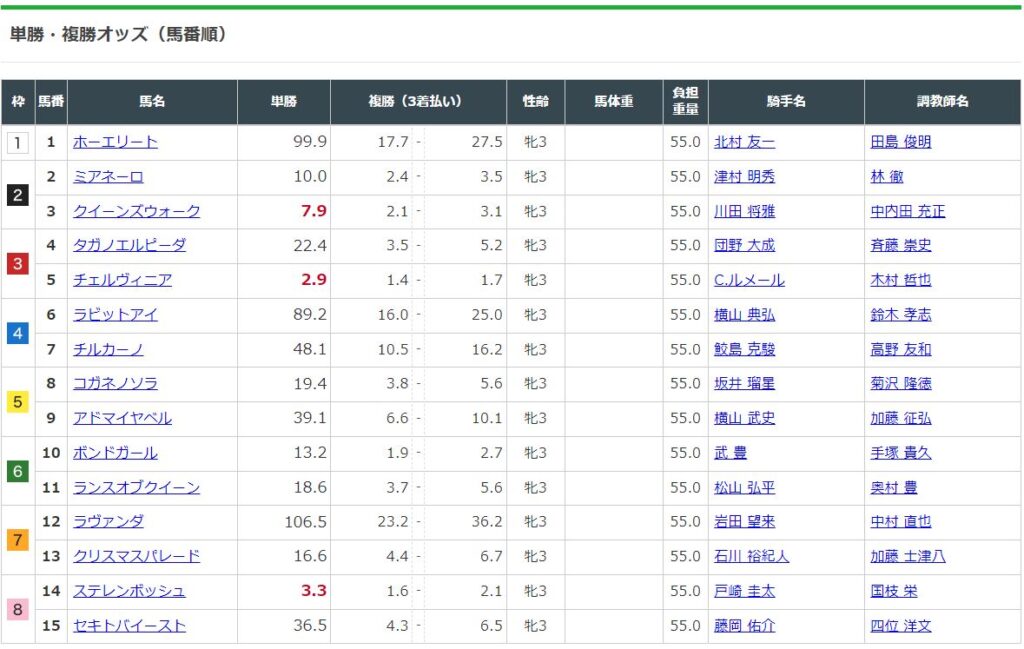This screenshot has width=1024, height=649.
Task: Click jockey link C.ルメール
Action: click(749, 280)
